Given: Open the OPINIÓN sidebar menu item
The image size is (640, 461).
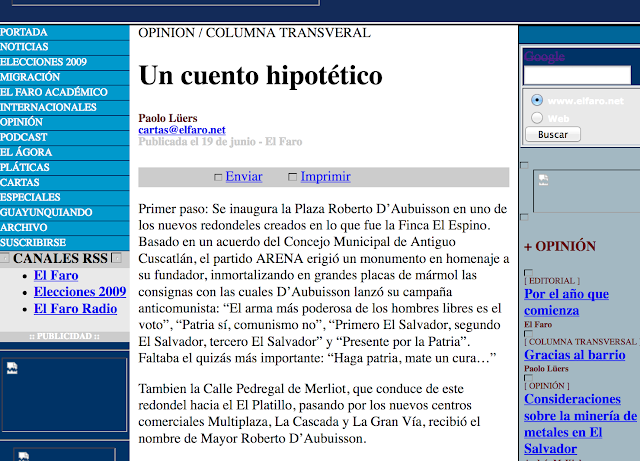Looking at the screenshot, I should coord(21,122).
